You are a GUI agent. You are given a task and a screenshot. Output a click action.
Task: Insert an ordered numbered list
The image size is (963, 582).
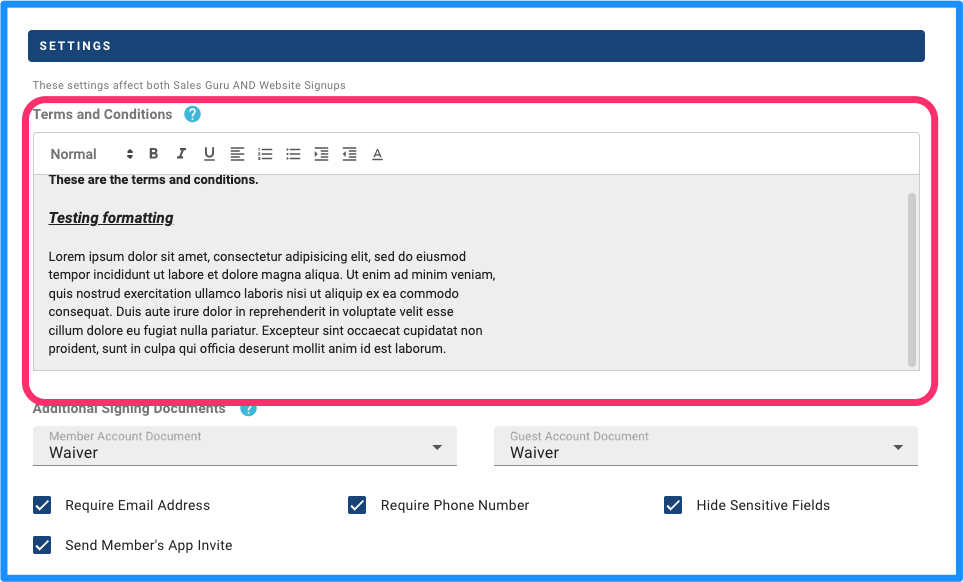[265, 154]
